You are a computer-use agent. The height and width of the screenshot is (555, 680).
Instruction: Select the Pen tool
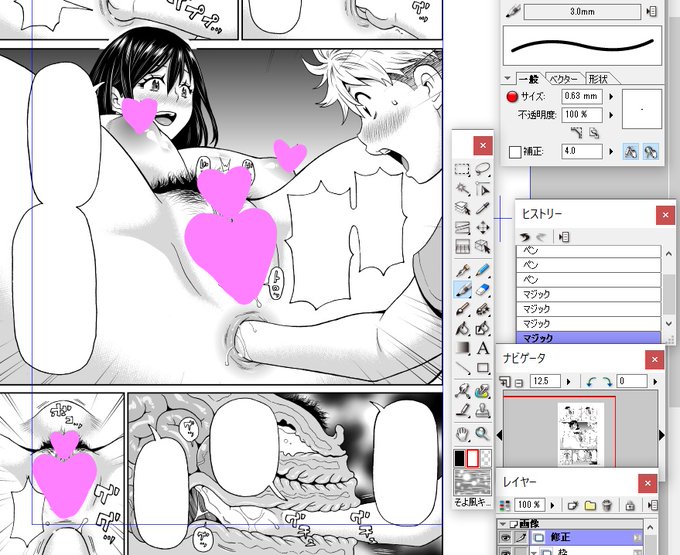tap(462, 271)
